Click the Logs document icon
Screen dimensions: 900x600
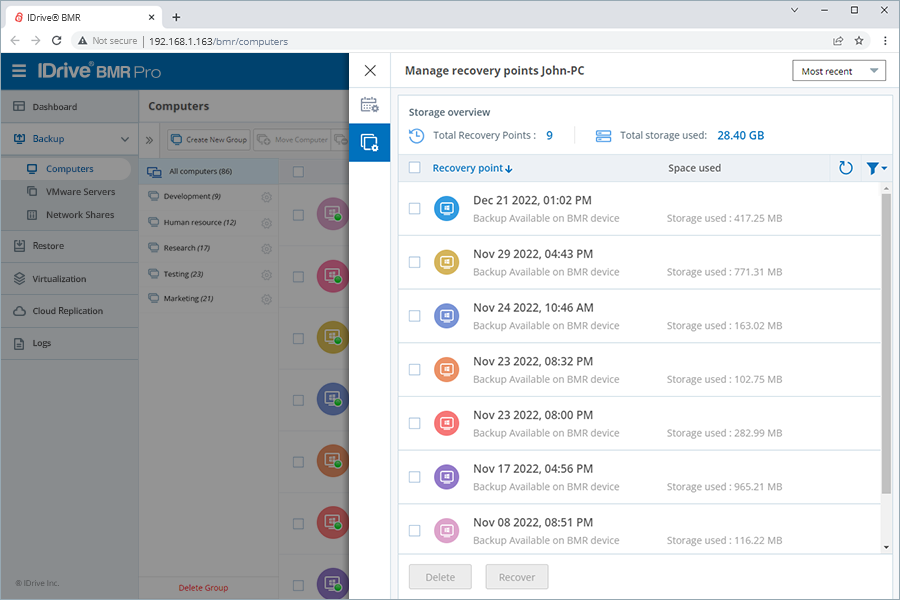click(x=19, y=343)
